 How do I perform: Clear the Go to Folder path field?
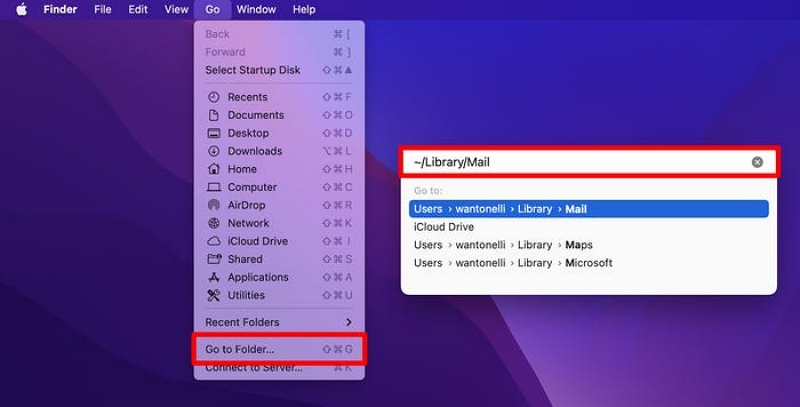[757, 162]
